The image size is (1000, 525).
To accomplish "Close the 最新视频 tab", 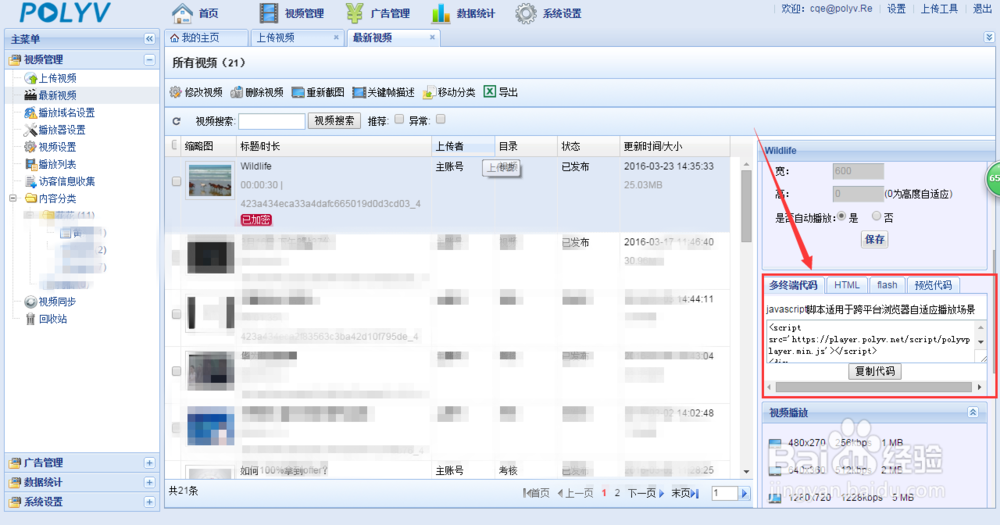I will coord(432,38).
